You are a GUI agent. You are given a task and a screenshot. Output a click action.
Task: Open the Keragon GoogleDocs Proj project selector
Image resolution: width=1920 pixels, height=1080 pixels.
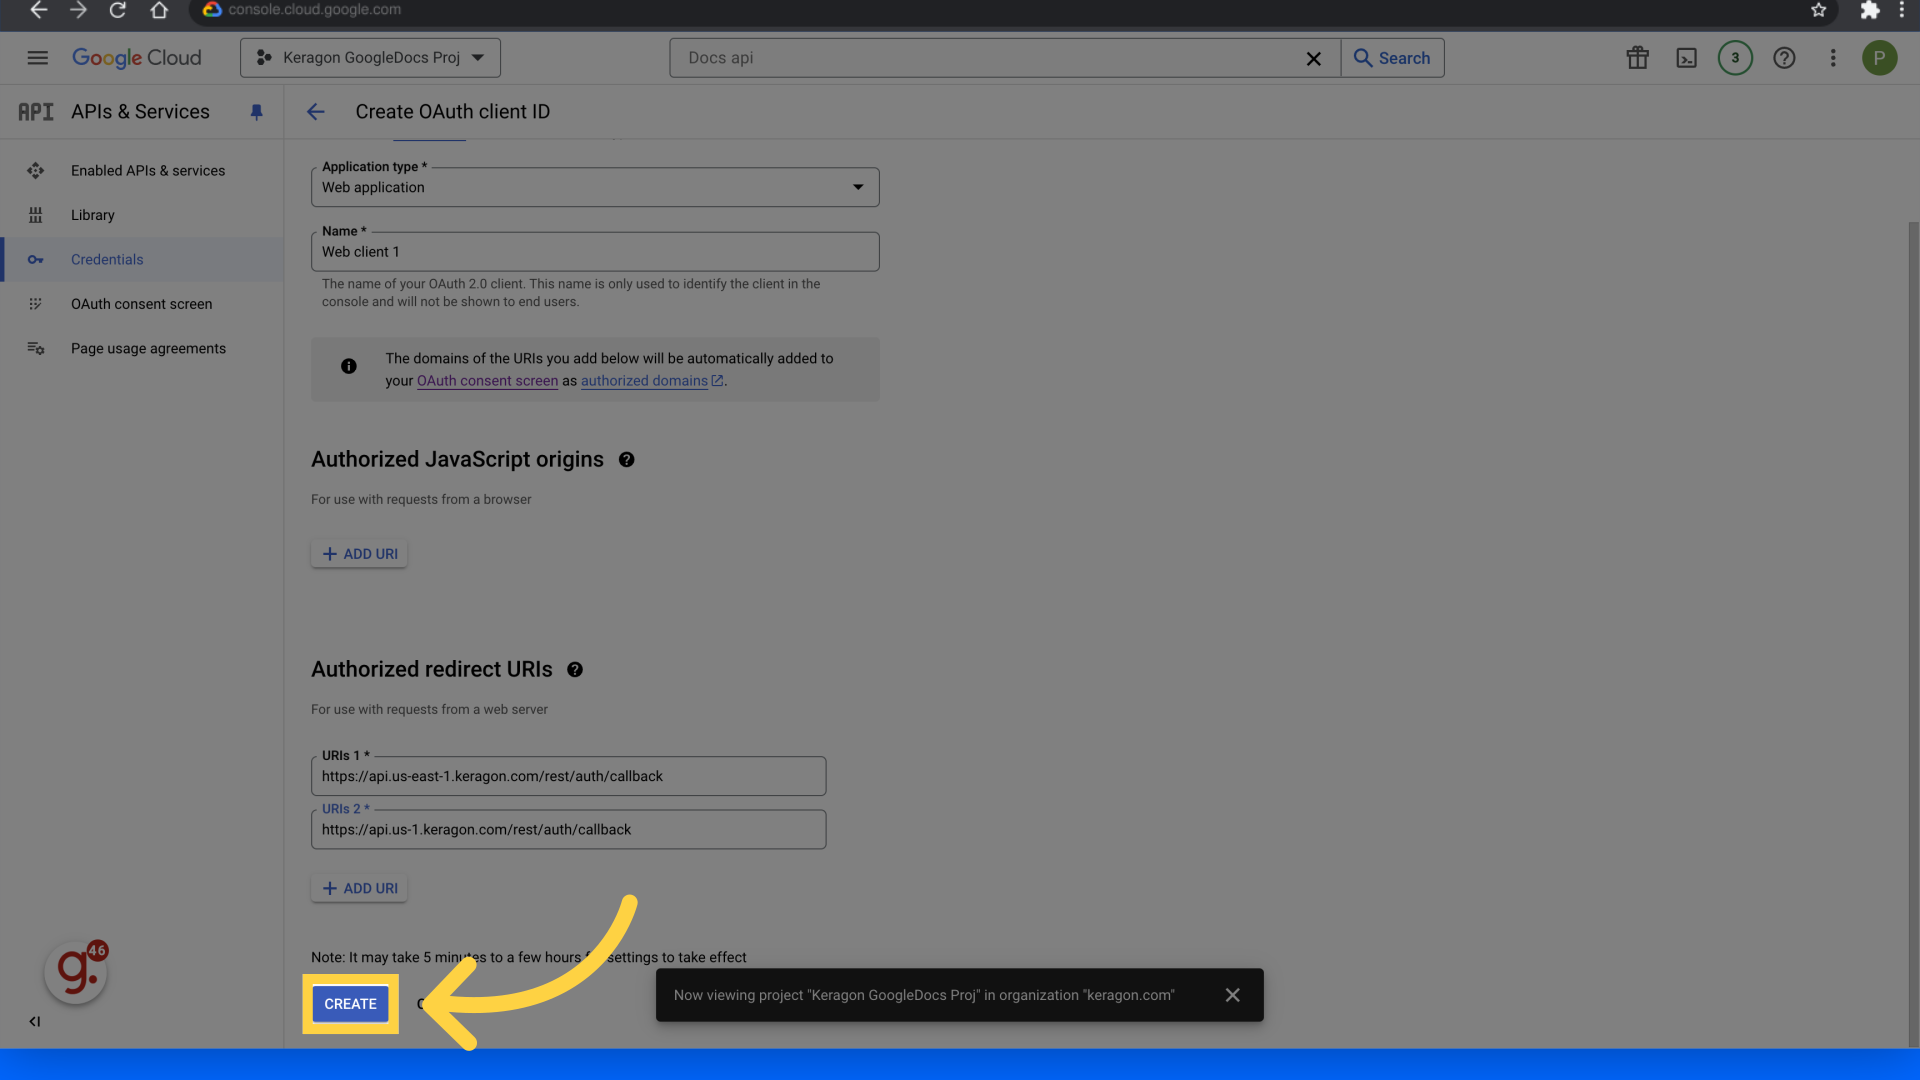coord(370,58)
